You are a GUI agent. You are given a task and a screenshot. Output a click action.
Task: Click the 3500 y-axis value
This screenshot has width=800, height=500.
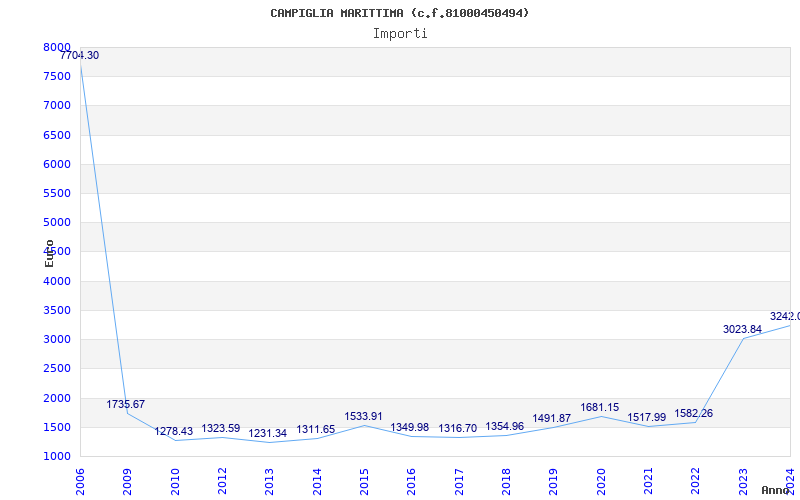[57, 310]
